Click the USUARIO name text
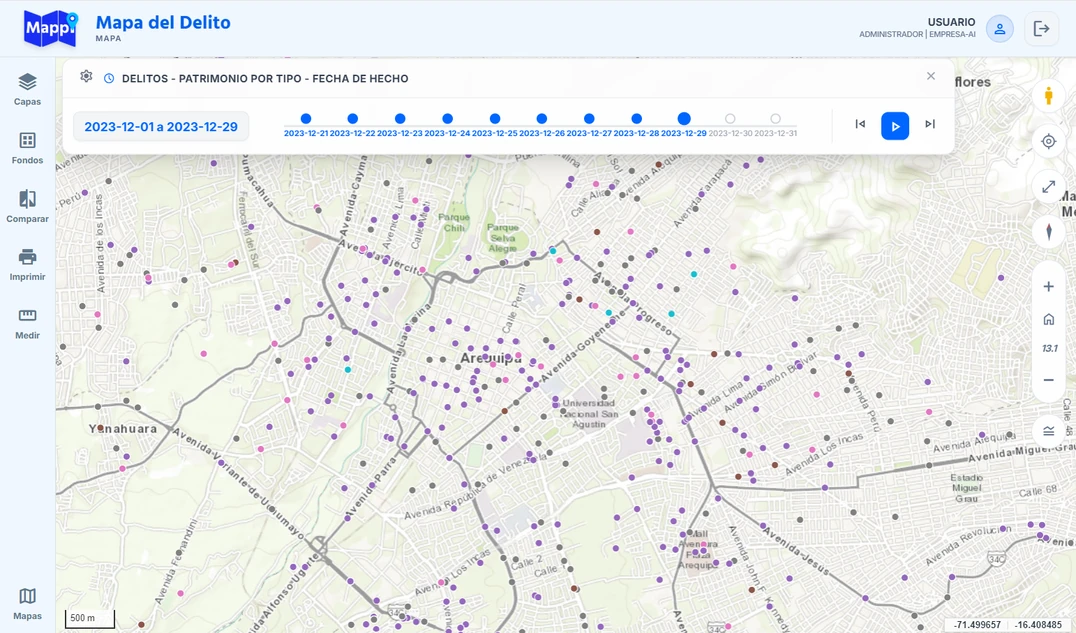 (x=951, y=22)
